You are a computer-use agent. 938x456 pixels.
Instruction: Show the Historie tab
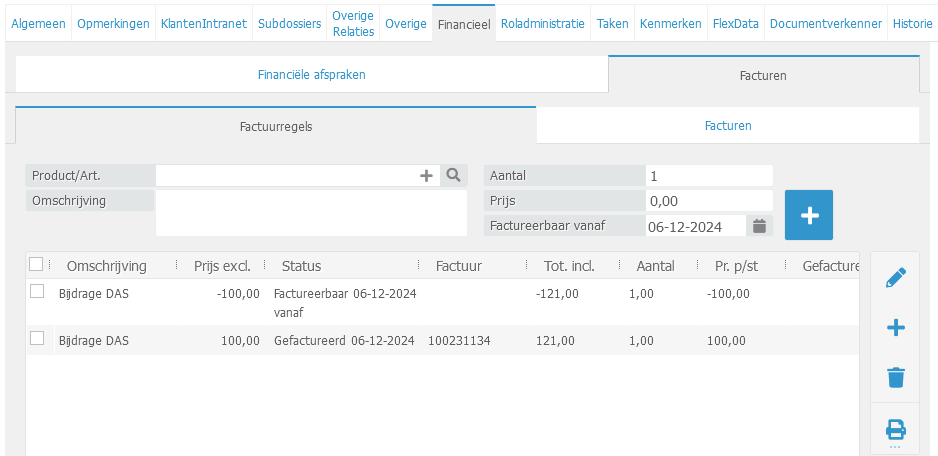pos(912,24)
